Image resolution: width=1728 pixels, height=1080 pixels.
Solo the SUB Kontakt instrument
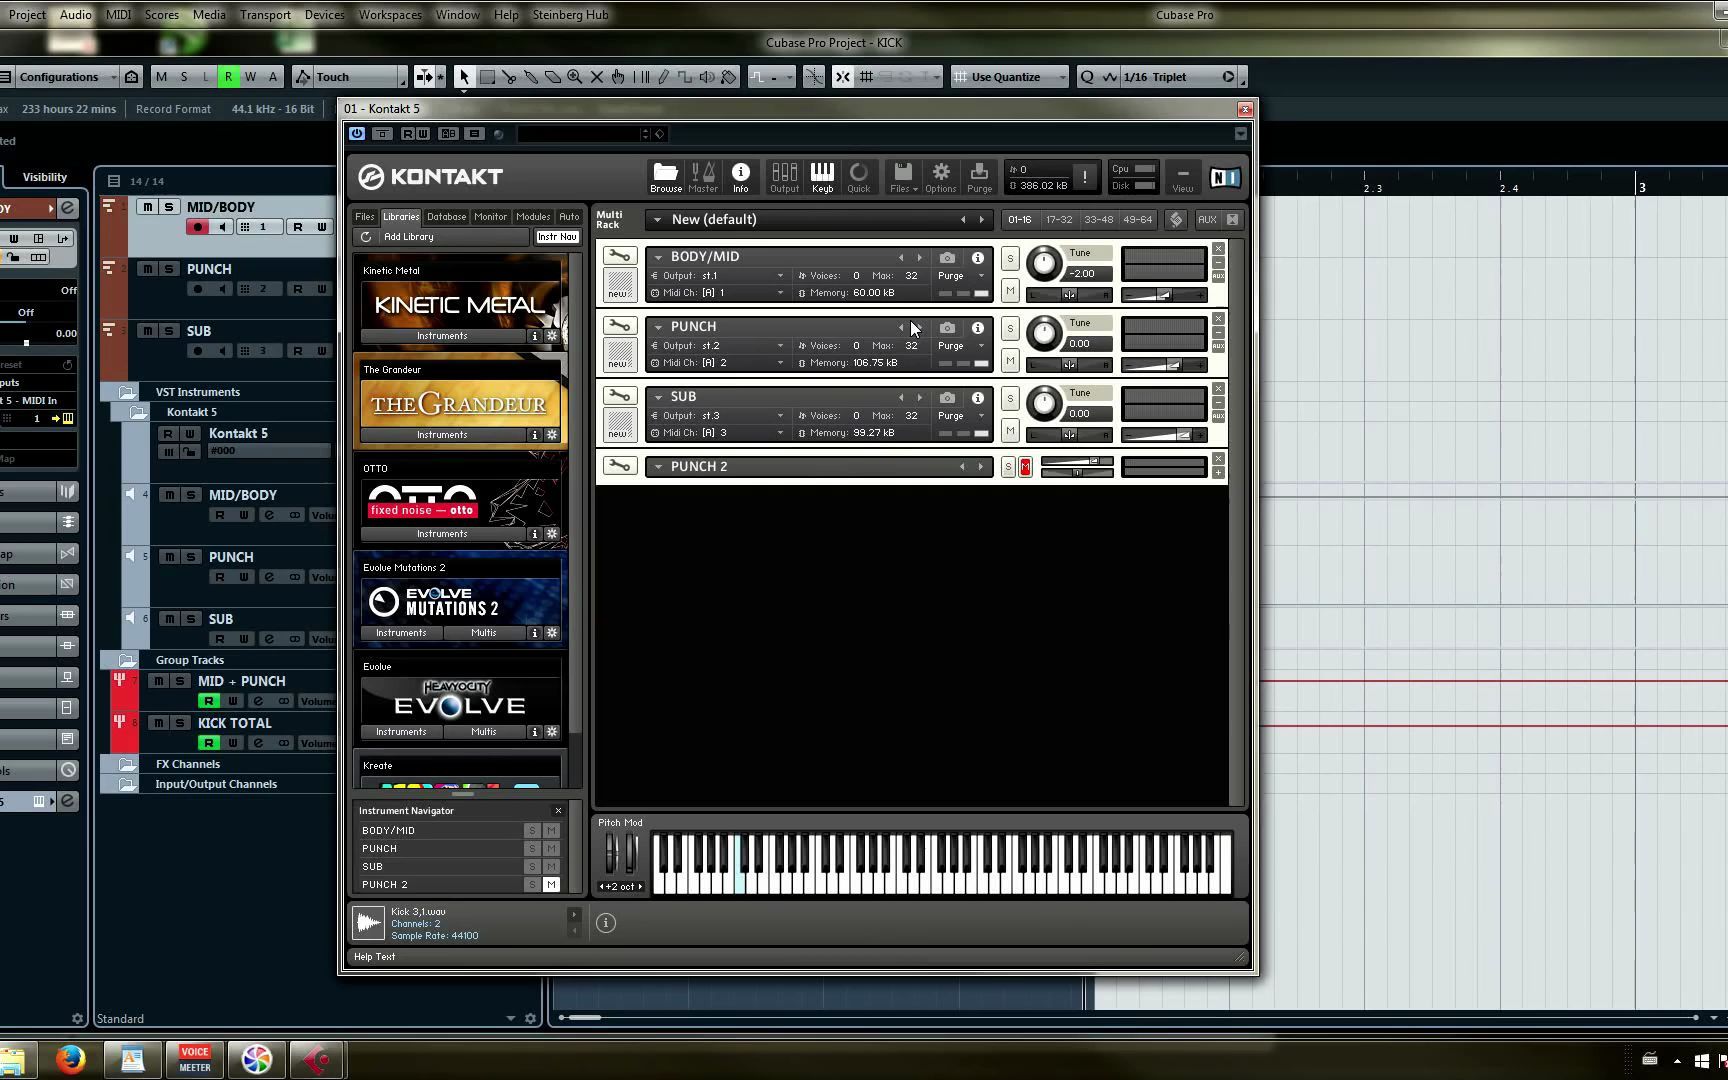tap(1010, 399)
